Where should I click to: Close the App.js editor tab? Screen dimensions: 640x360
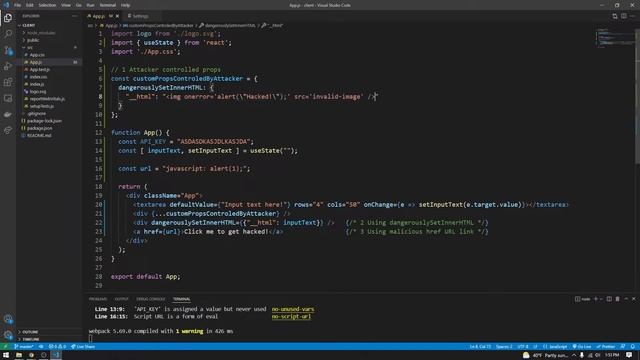click(117, 16)
